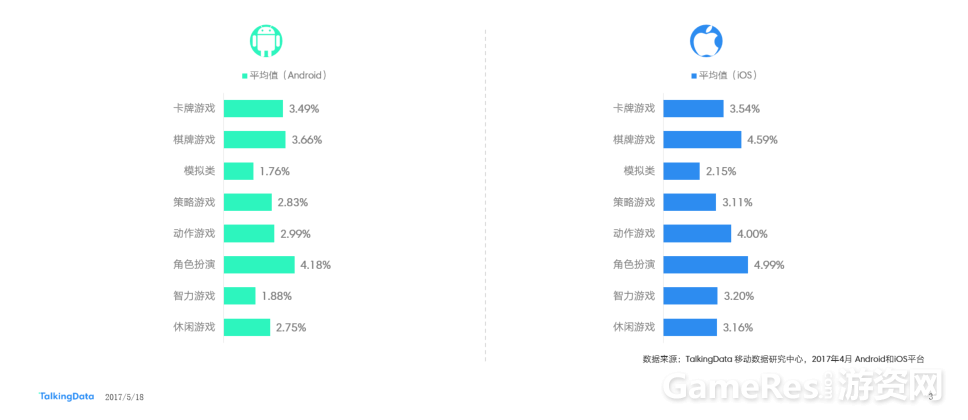This screenshot has width=968, height=420.
Task: Click the 平均值 (Android) legend label
Action: pos(288,75)
